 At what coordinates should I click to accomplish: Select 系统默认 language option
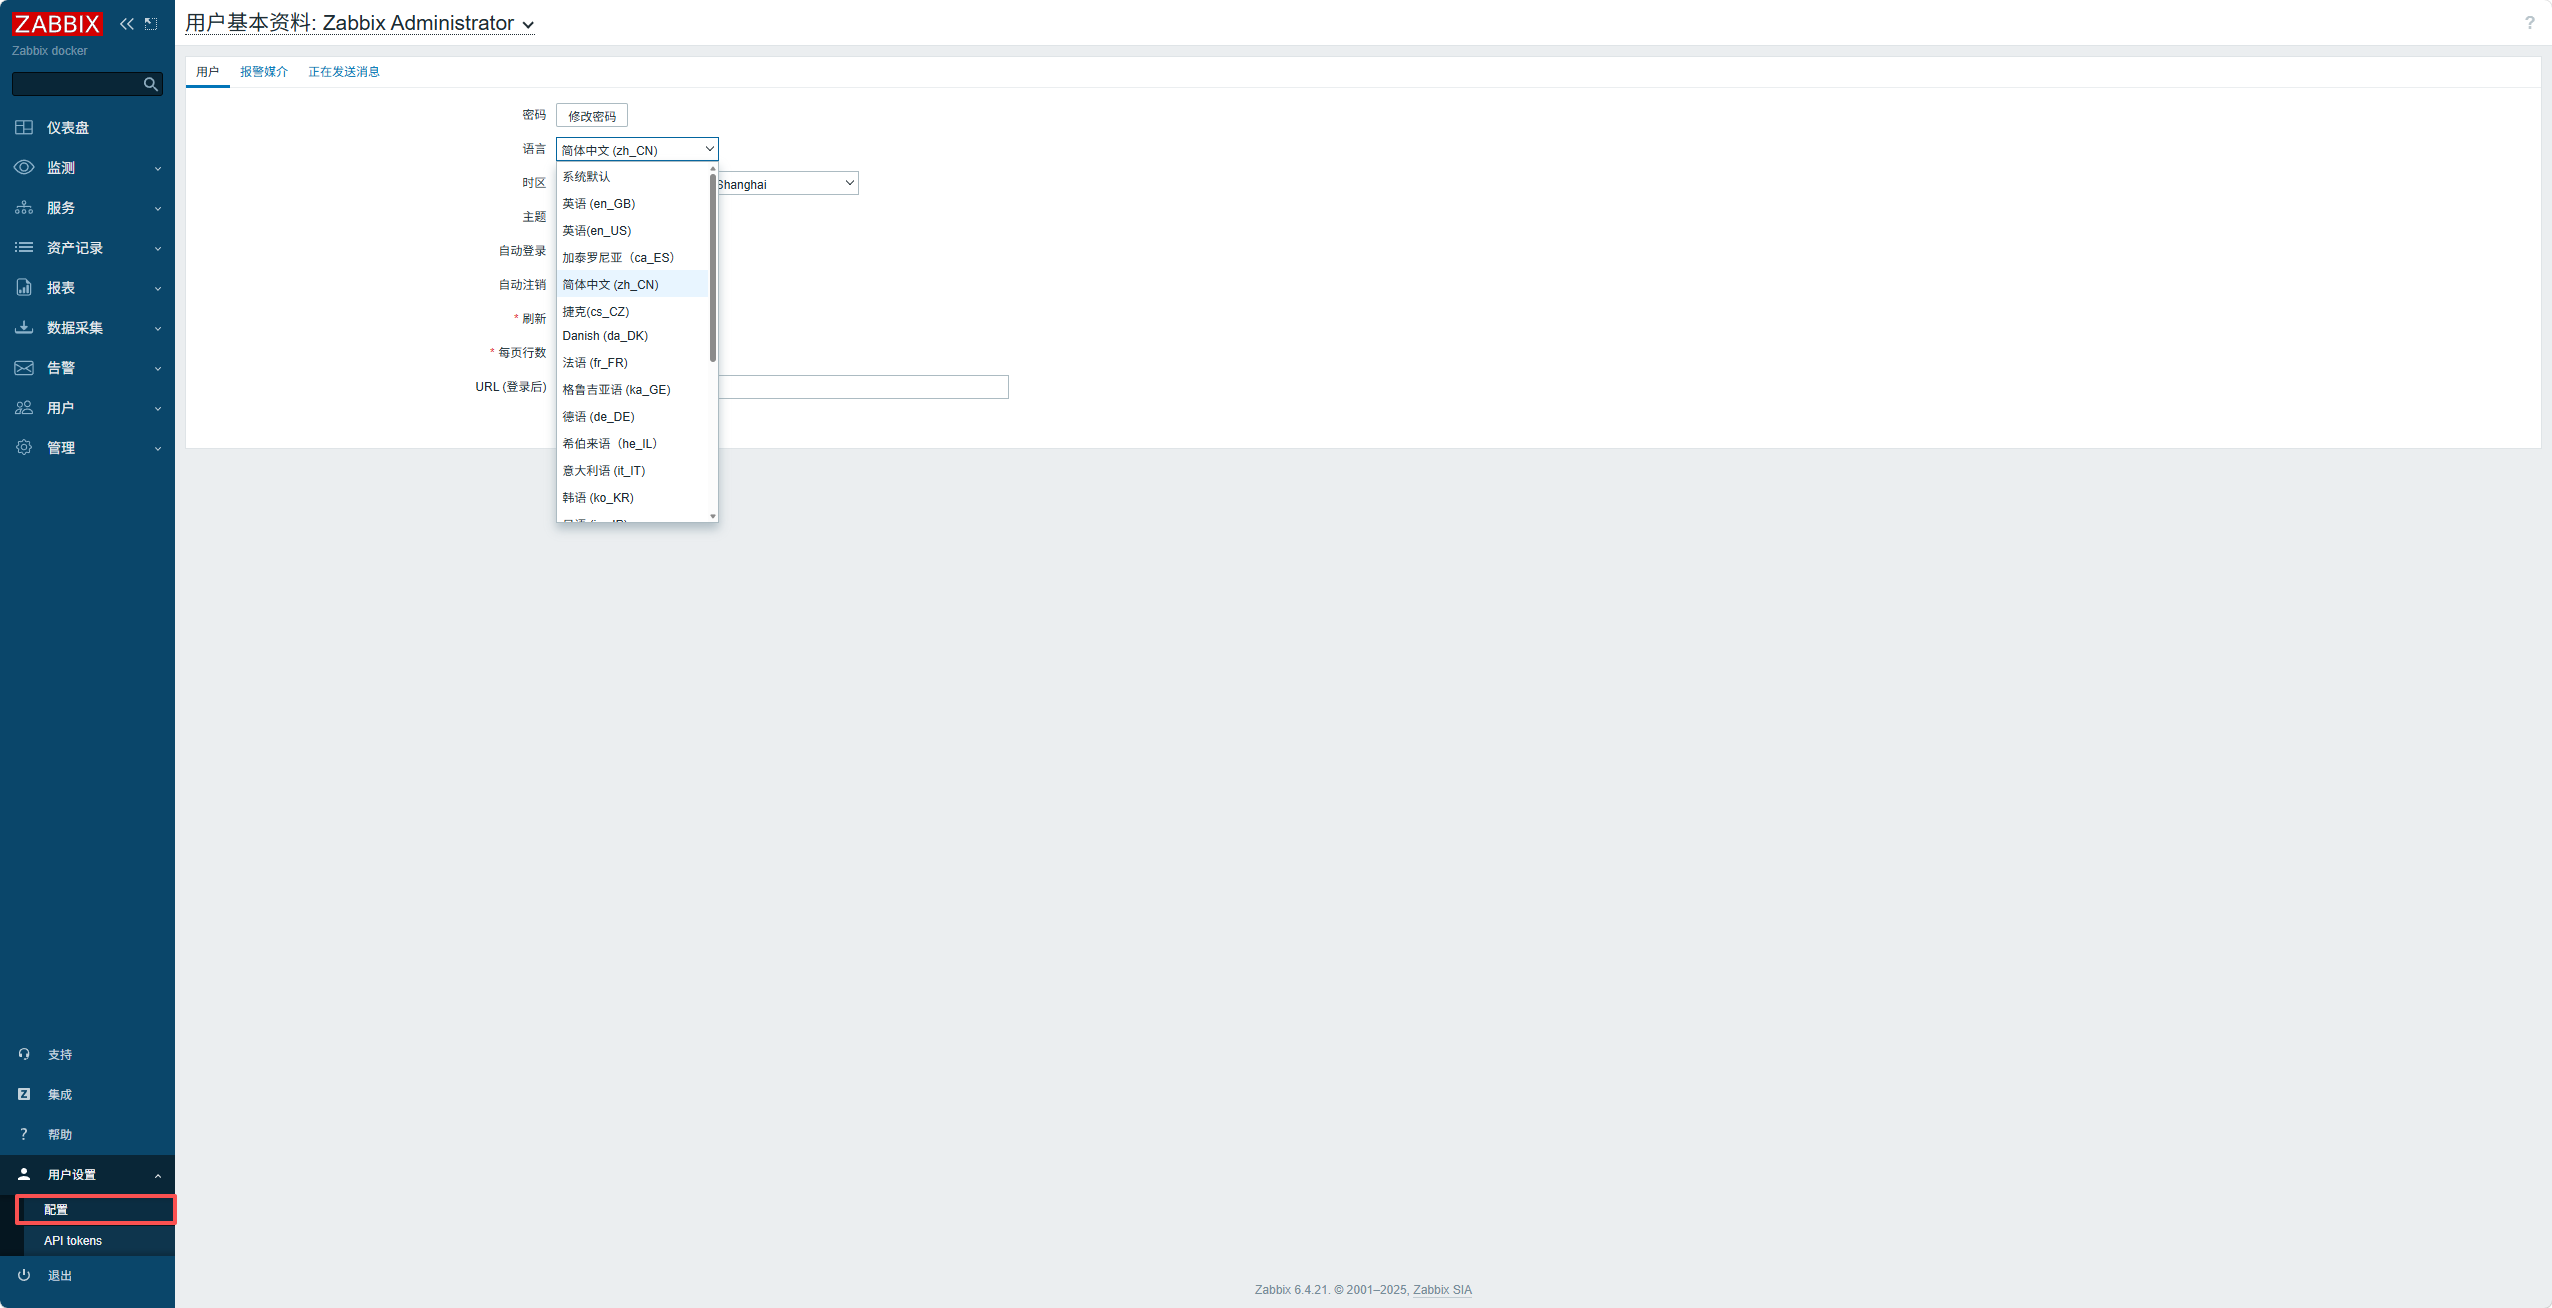click(632, 176)
